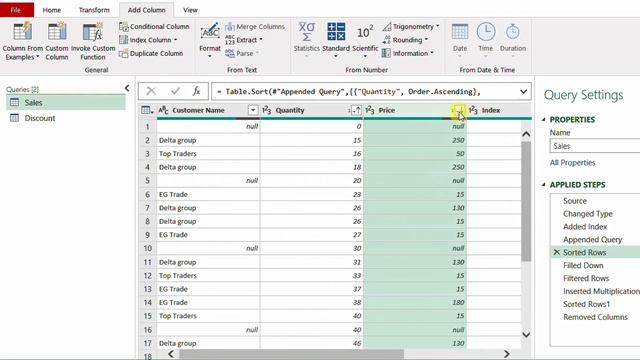Switch to the Home tab
The image size is (640, 360).
51,10
